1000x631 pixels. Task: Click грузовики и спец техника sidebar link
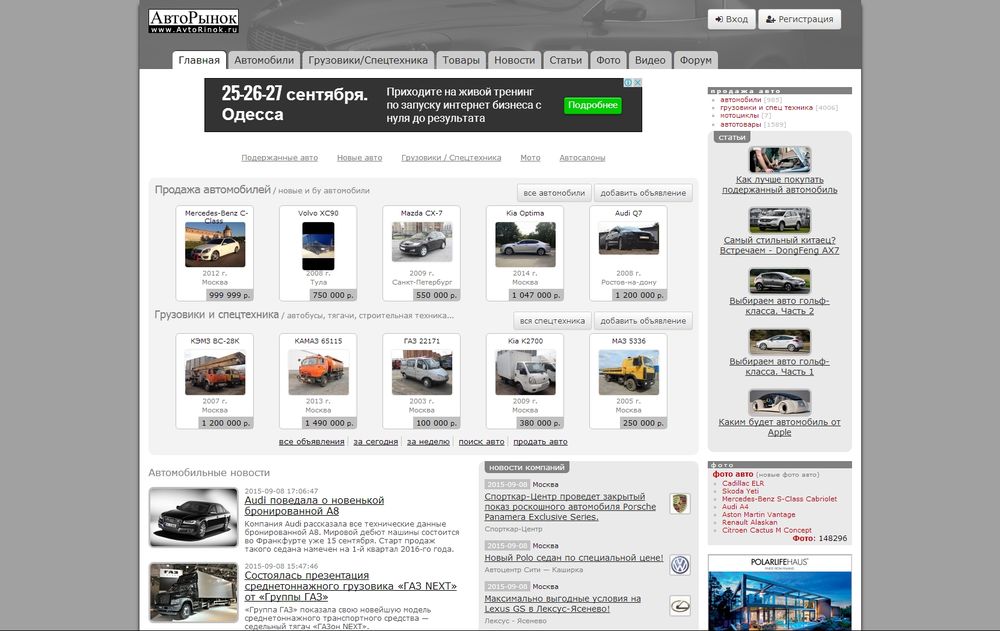(x=766, y=108)
